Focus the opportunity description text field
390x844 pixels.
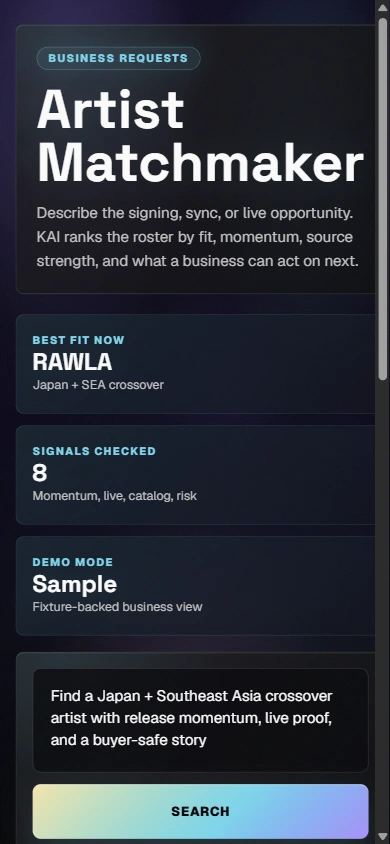click(200, 720)
